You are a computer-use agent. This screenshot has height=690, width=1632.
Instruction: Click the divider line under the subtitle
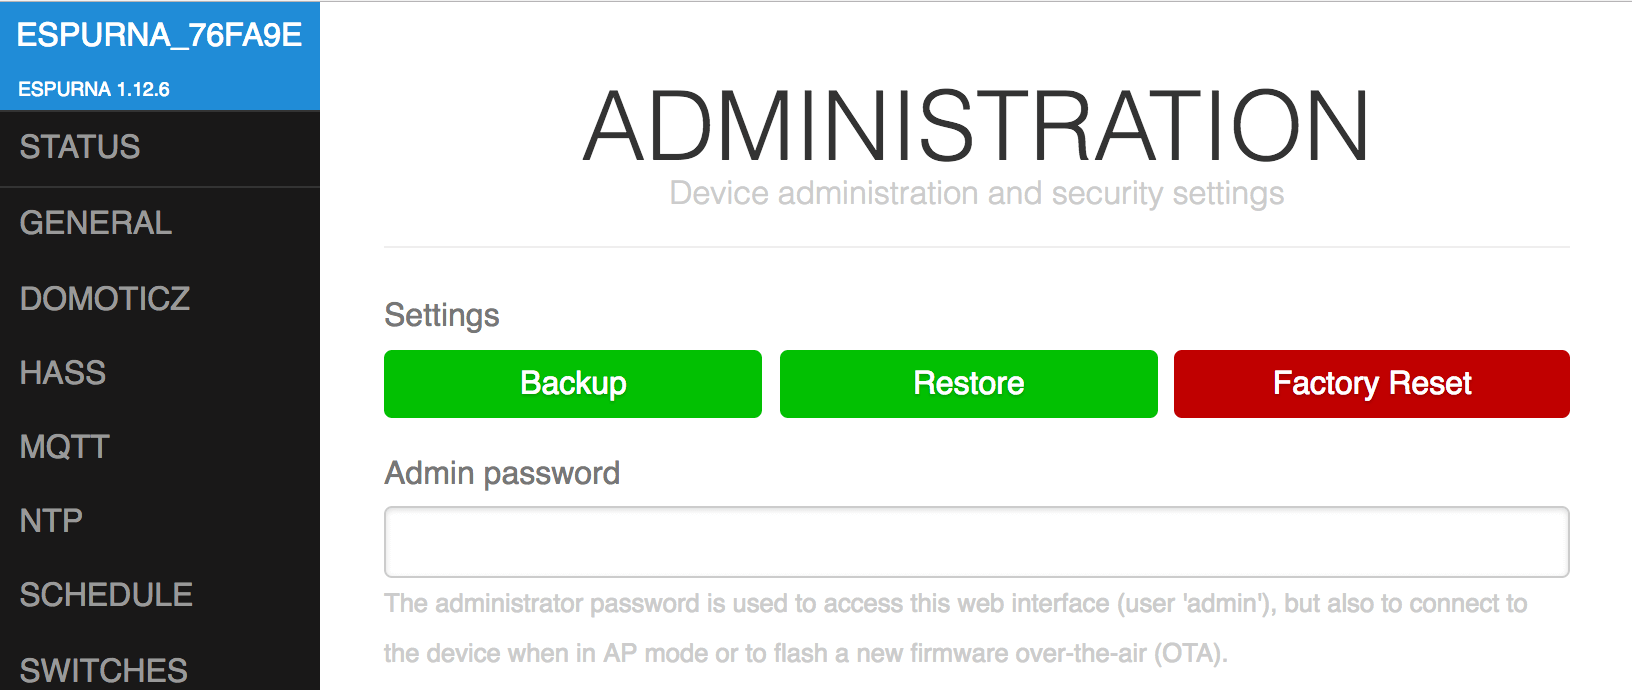coord(976,247)
